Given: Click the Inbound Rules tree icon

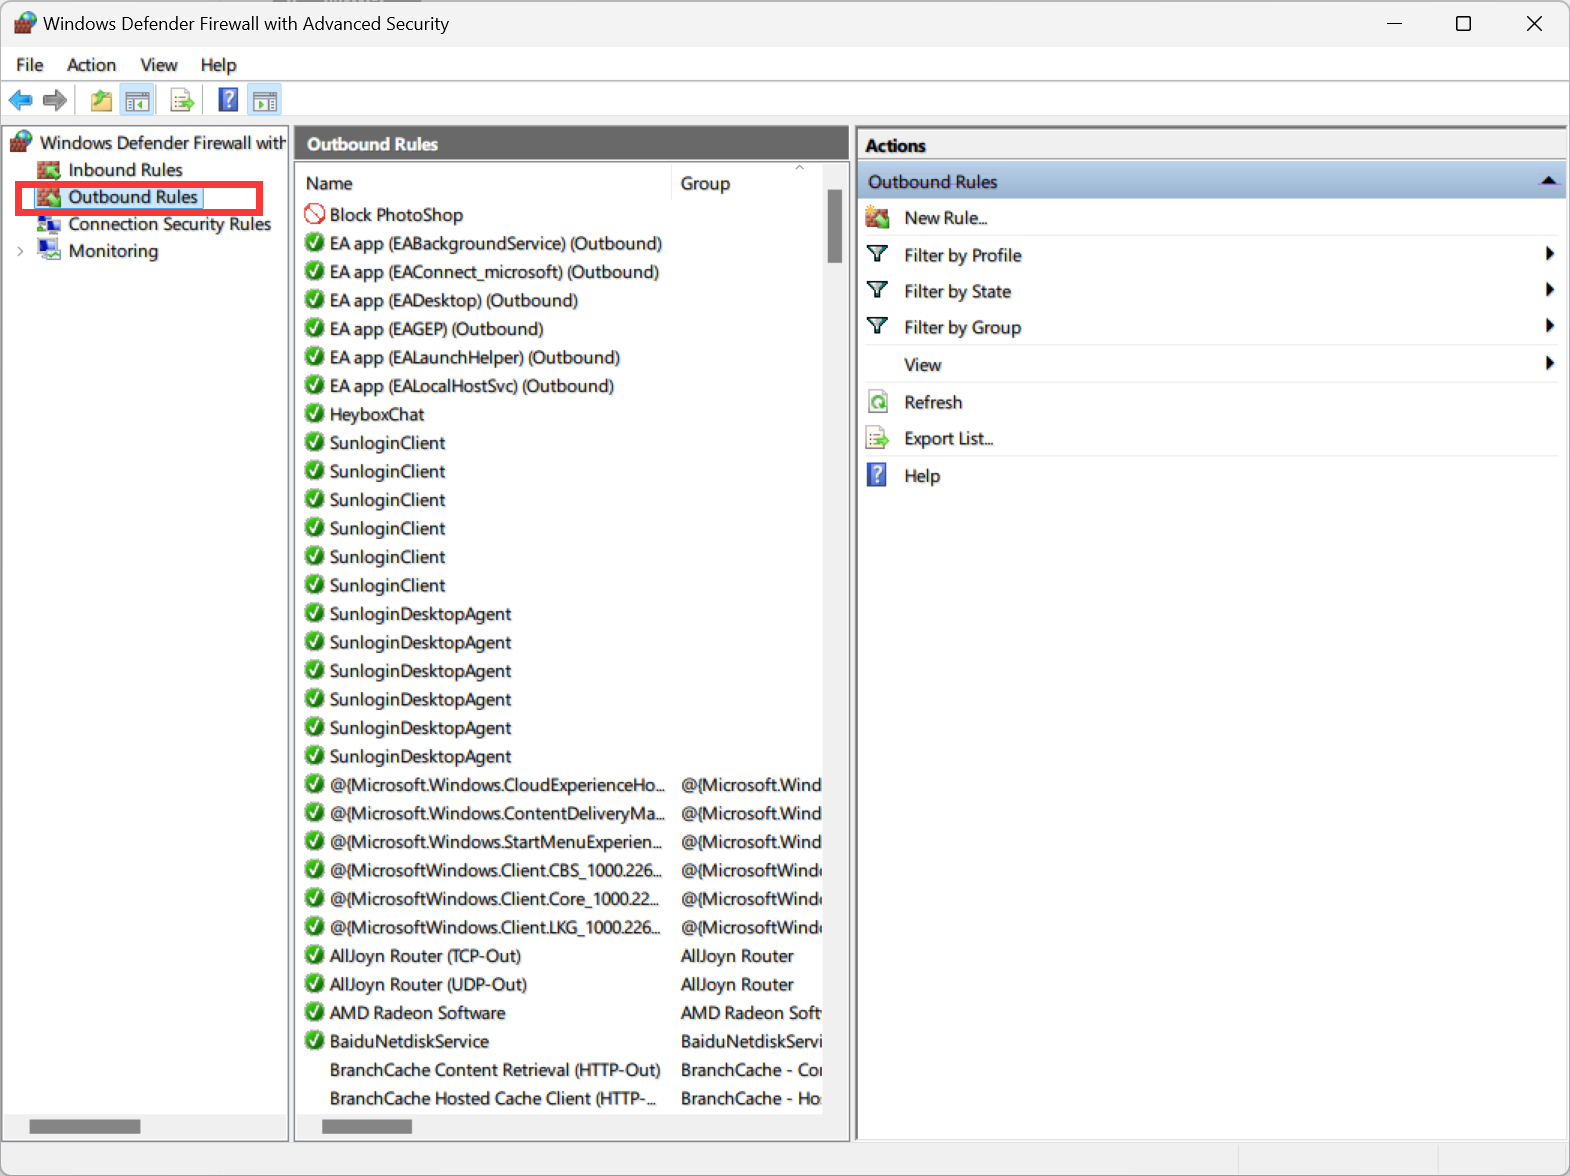Looking at the screenshot, I should click(49, 170).
